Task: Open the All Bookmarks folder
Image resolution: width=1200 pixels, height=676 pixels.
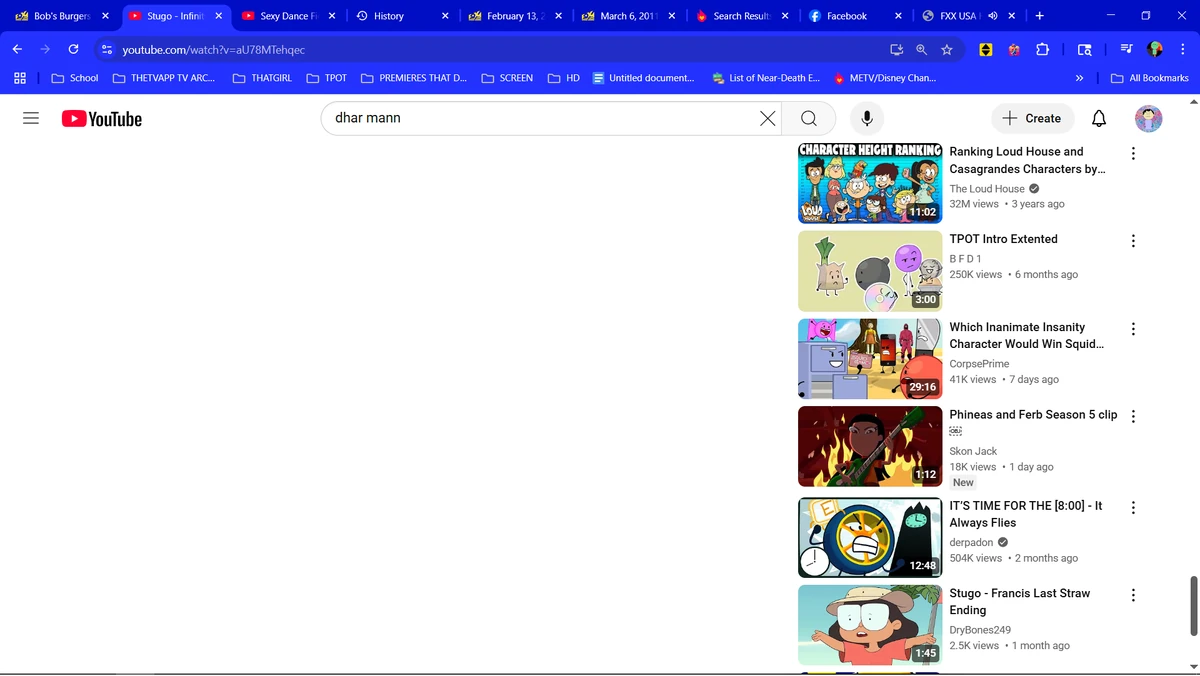Action: pyautogui.click(x=1150, y=77)
